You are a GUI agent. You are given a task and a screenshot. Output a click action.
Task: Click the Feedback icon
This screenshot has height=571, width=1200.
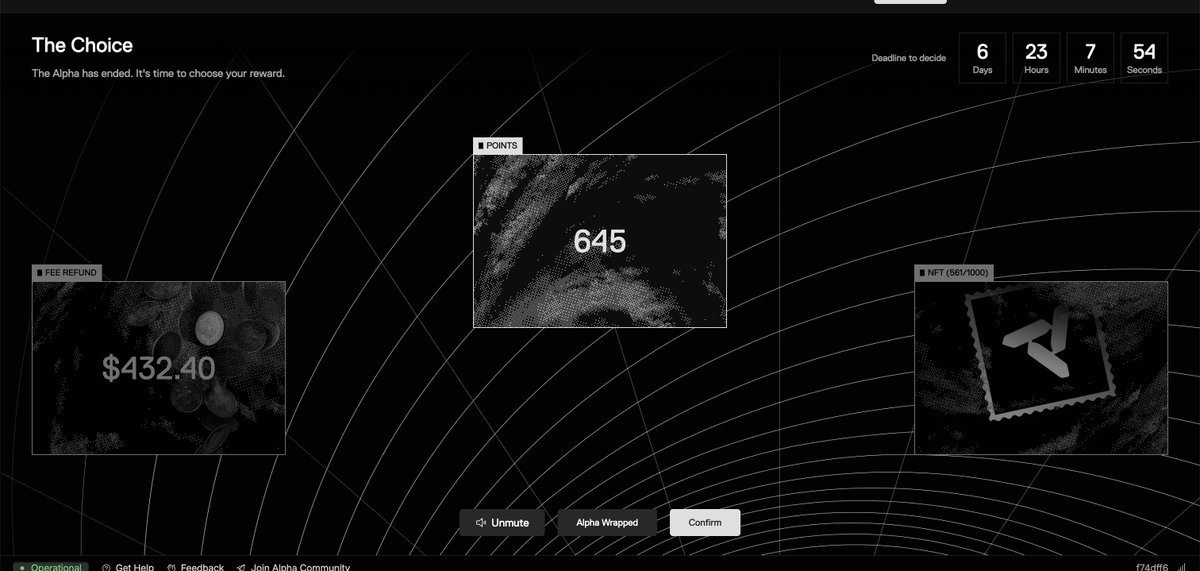[172, 568]
